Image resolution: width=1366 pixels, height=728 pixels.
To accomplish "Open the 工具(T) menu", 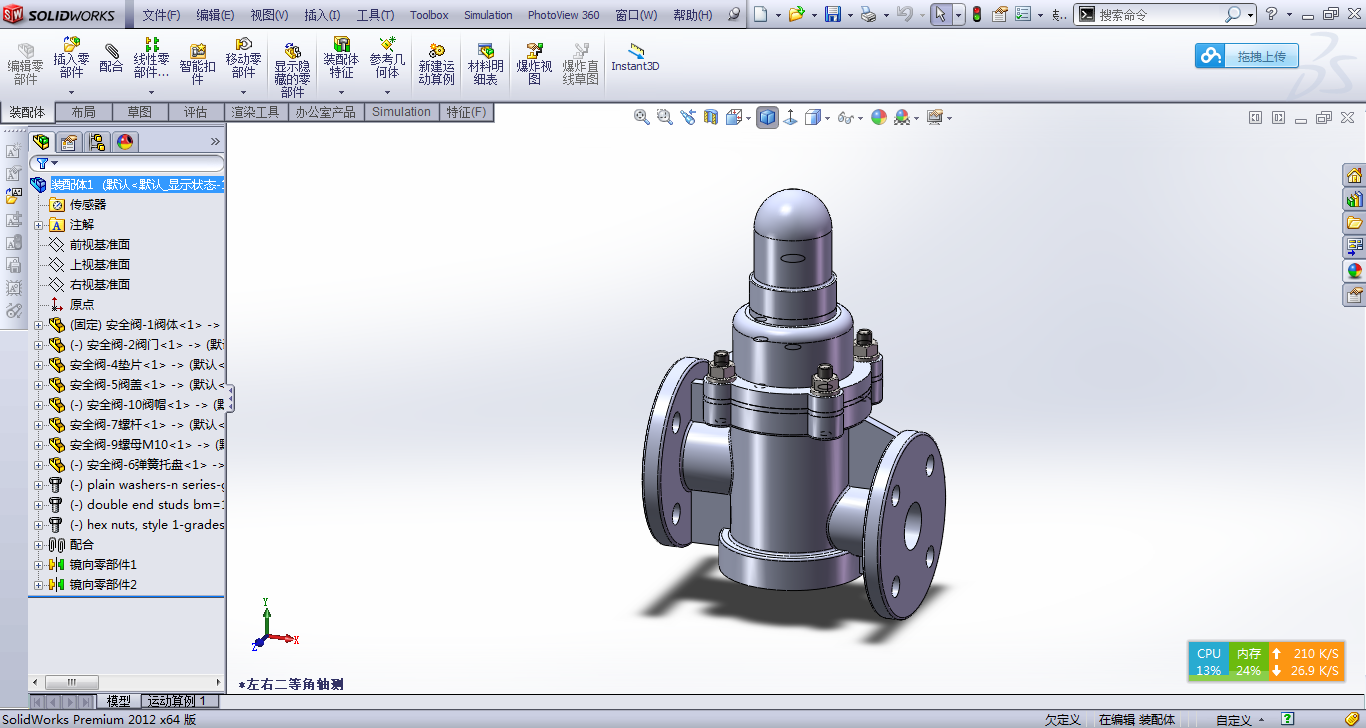I will (375, 15).
